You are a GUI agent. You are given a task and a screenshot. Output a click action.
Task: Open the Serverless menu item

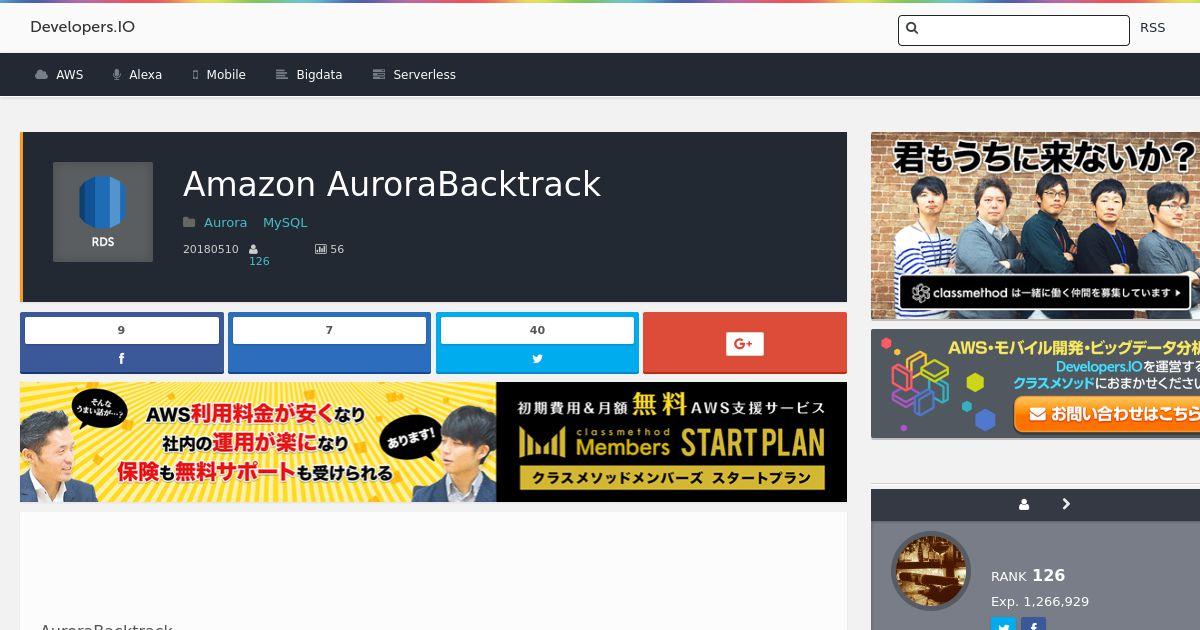pyautogui.click(x=414, y=75)
